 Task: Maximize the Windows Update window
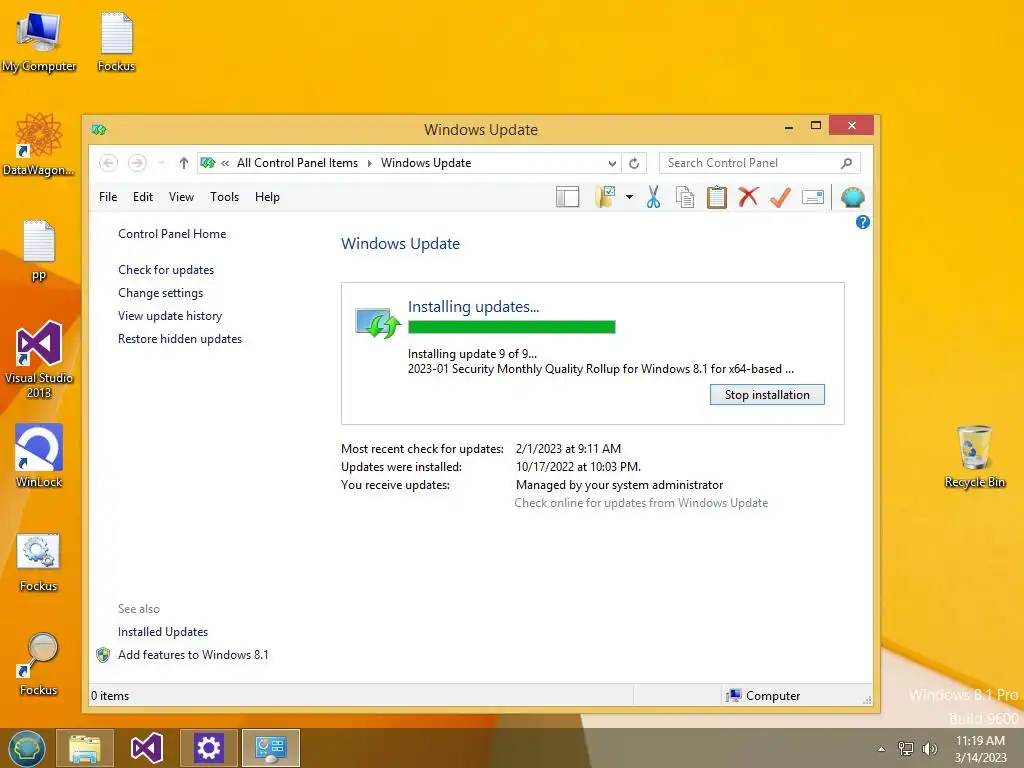click(x=816, y=125)
